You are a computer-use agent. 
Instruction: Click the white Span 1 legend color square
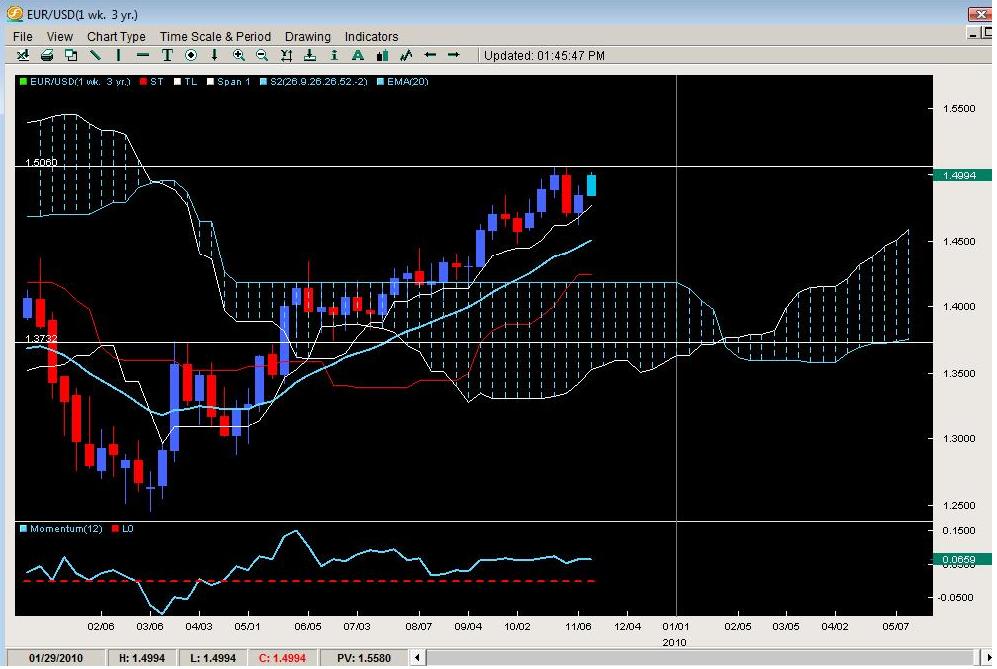210,81
